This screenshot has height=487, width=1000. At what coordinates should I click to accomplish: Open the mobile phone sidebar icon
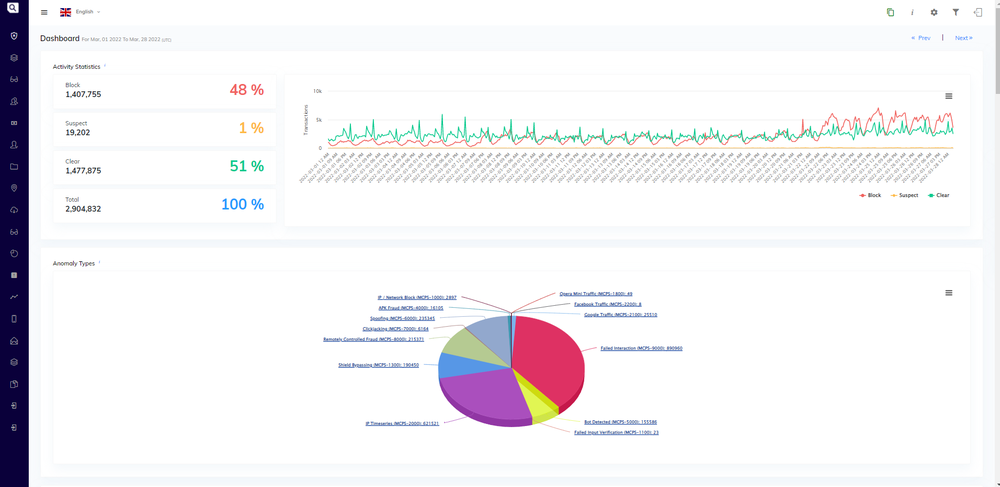[x=14, y=319]
